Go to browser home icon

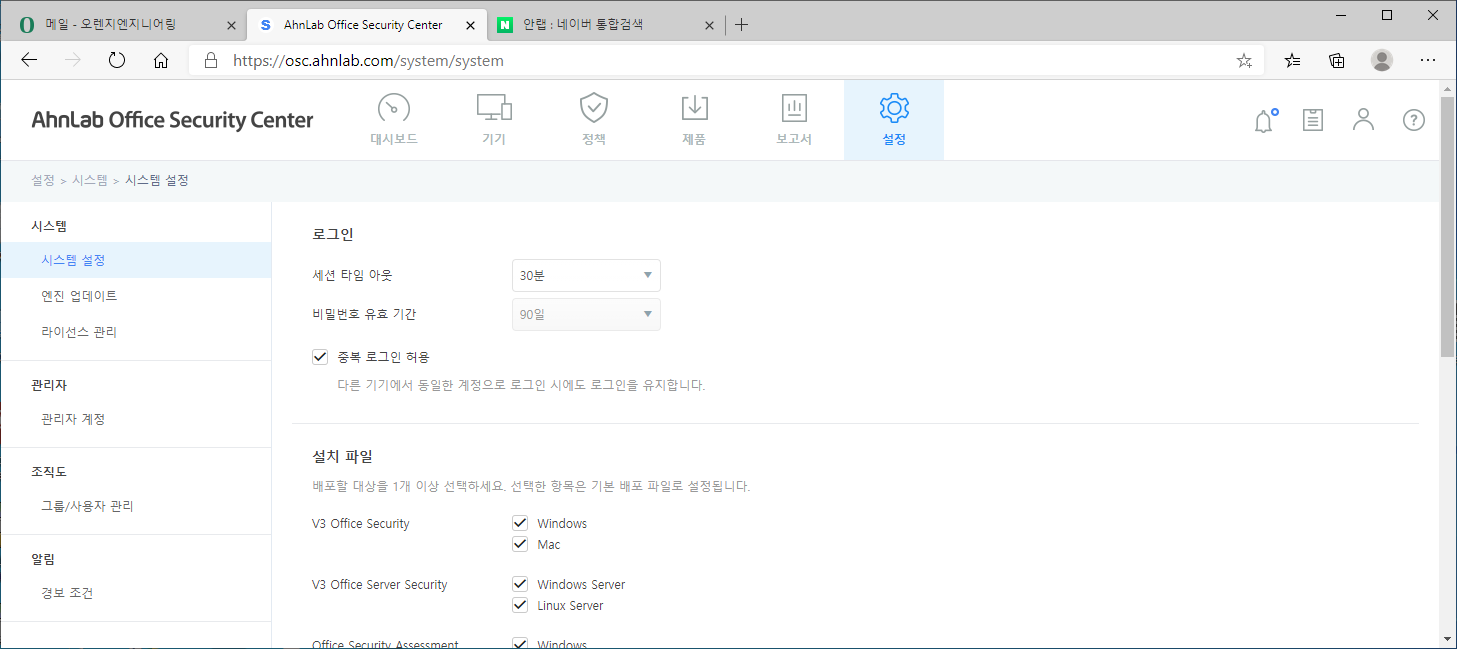161,60
